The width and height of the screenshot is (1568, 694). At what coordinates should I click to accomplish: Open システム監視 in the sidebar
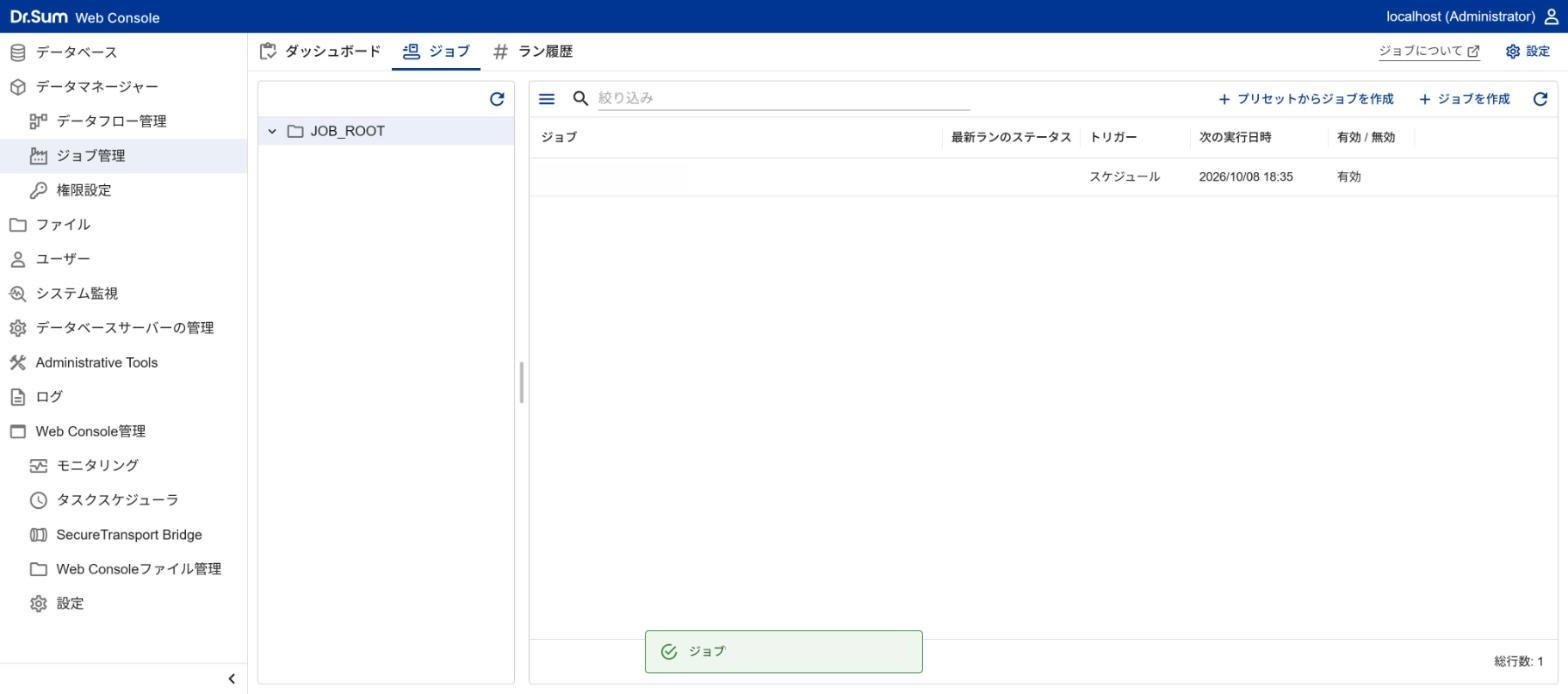[123, 294]
